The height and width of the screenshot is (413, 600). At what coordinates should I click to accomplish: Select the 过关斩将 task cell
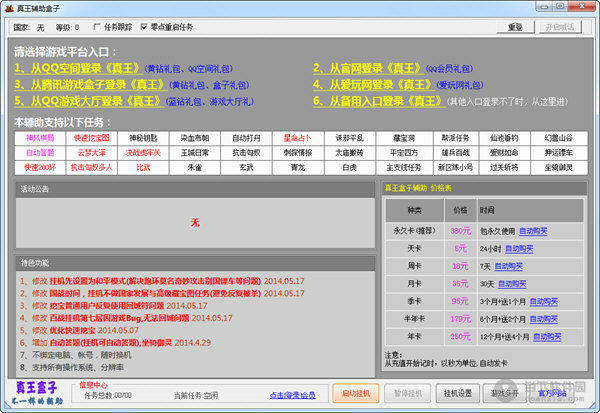tap(504, 168)
